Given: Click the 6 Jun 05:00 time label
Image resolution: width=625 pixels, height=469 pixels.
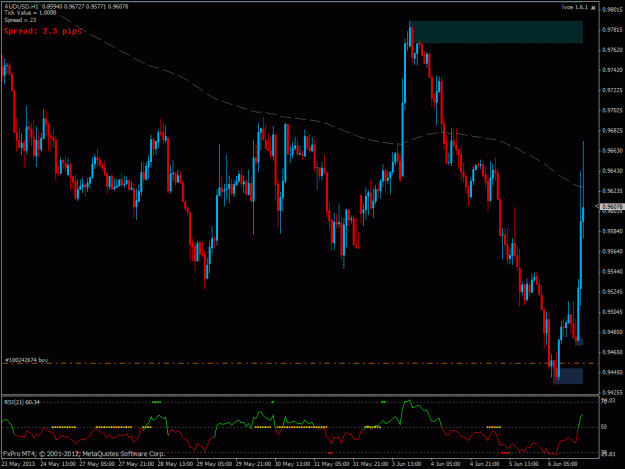Looking at the screenshot, I should pyautogui.click(x=562, y=464).
